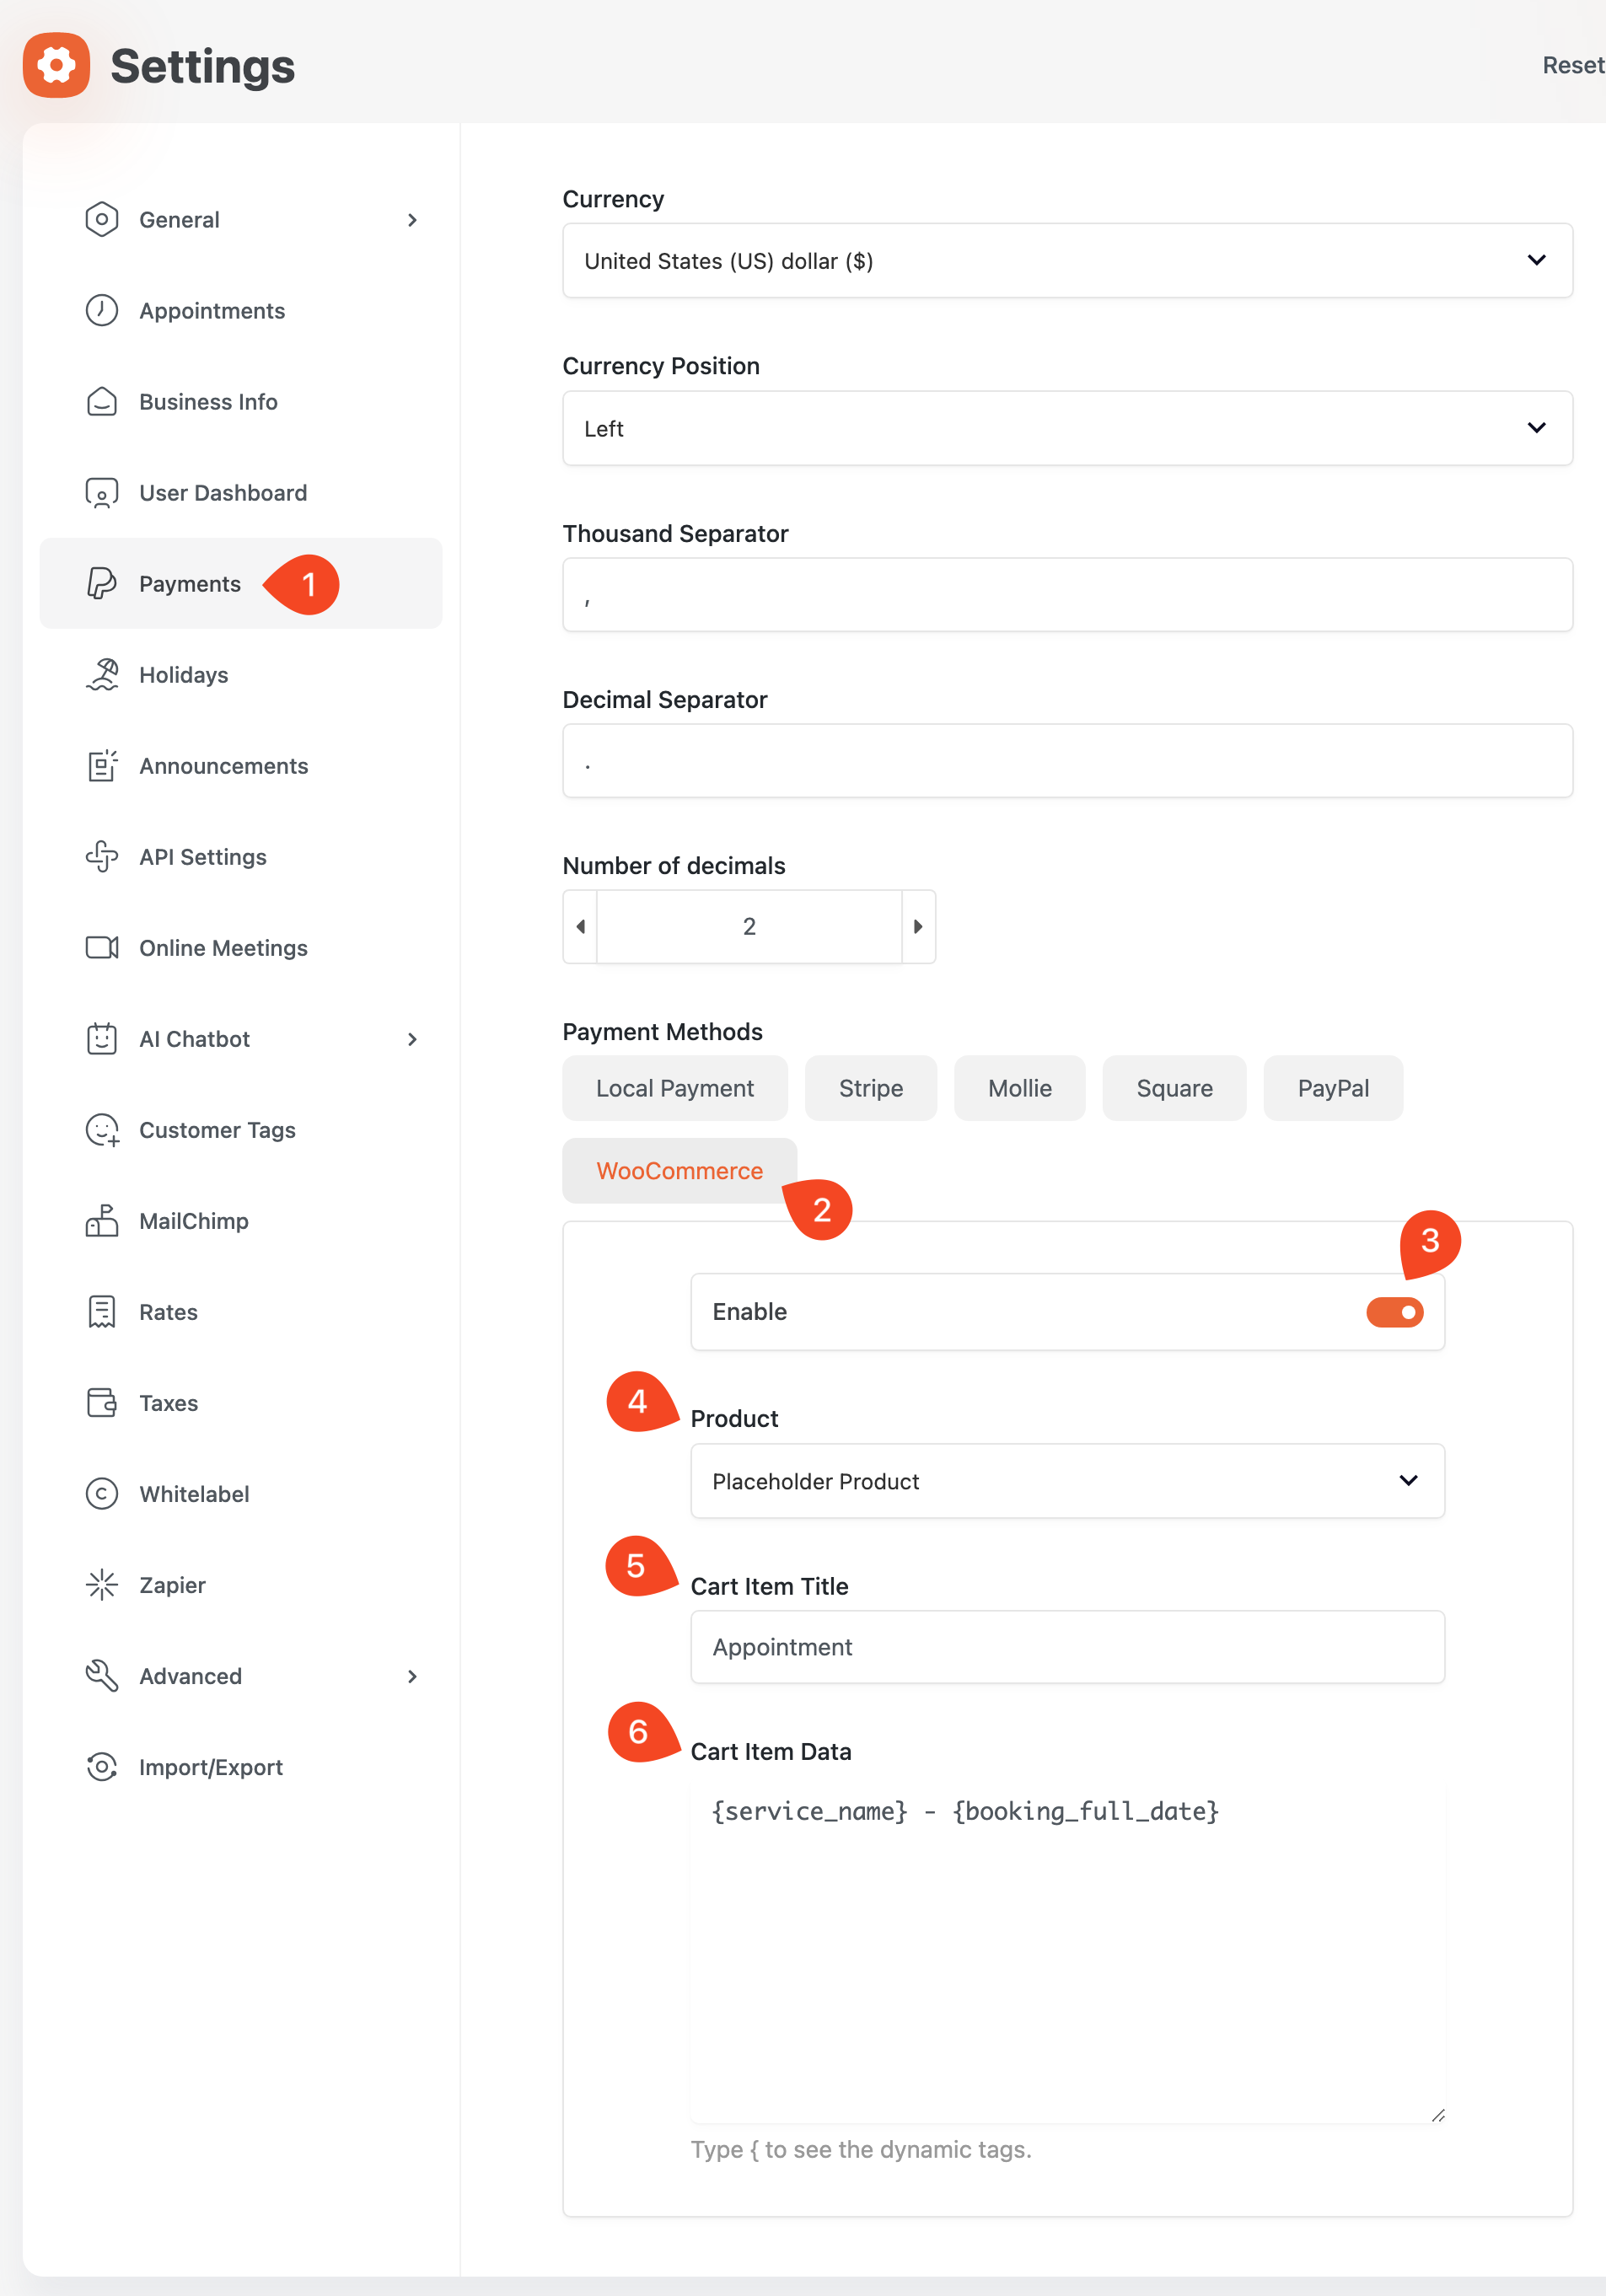Image resolution: width=1606 pixels, height=2296 pixels.
Task: Click the Zapier asterisk icon
Action: click(x=102, y=1585)
